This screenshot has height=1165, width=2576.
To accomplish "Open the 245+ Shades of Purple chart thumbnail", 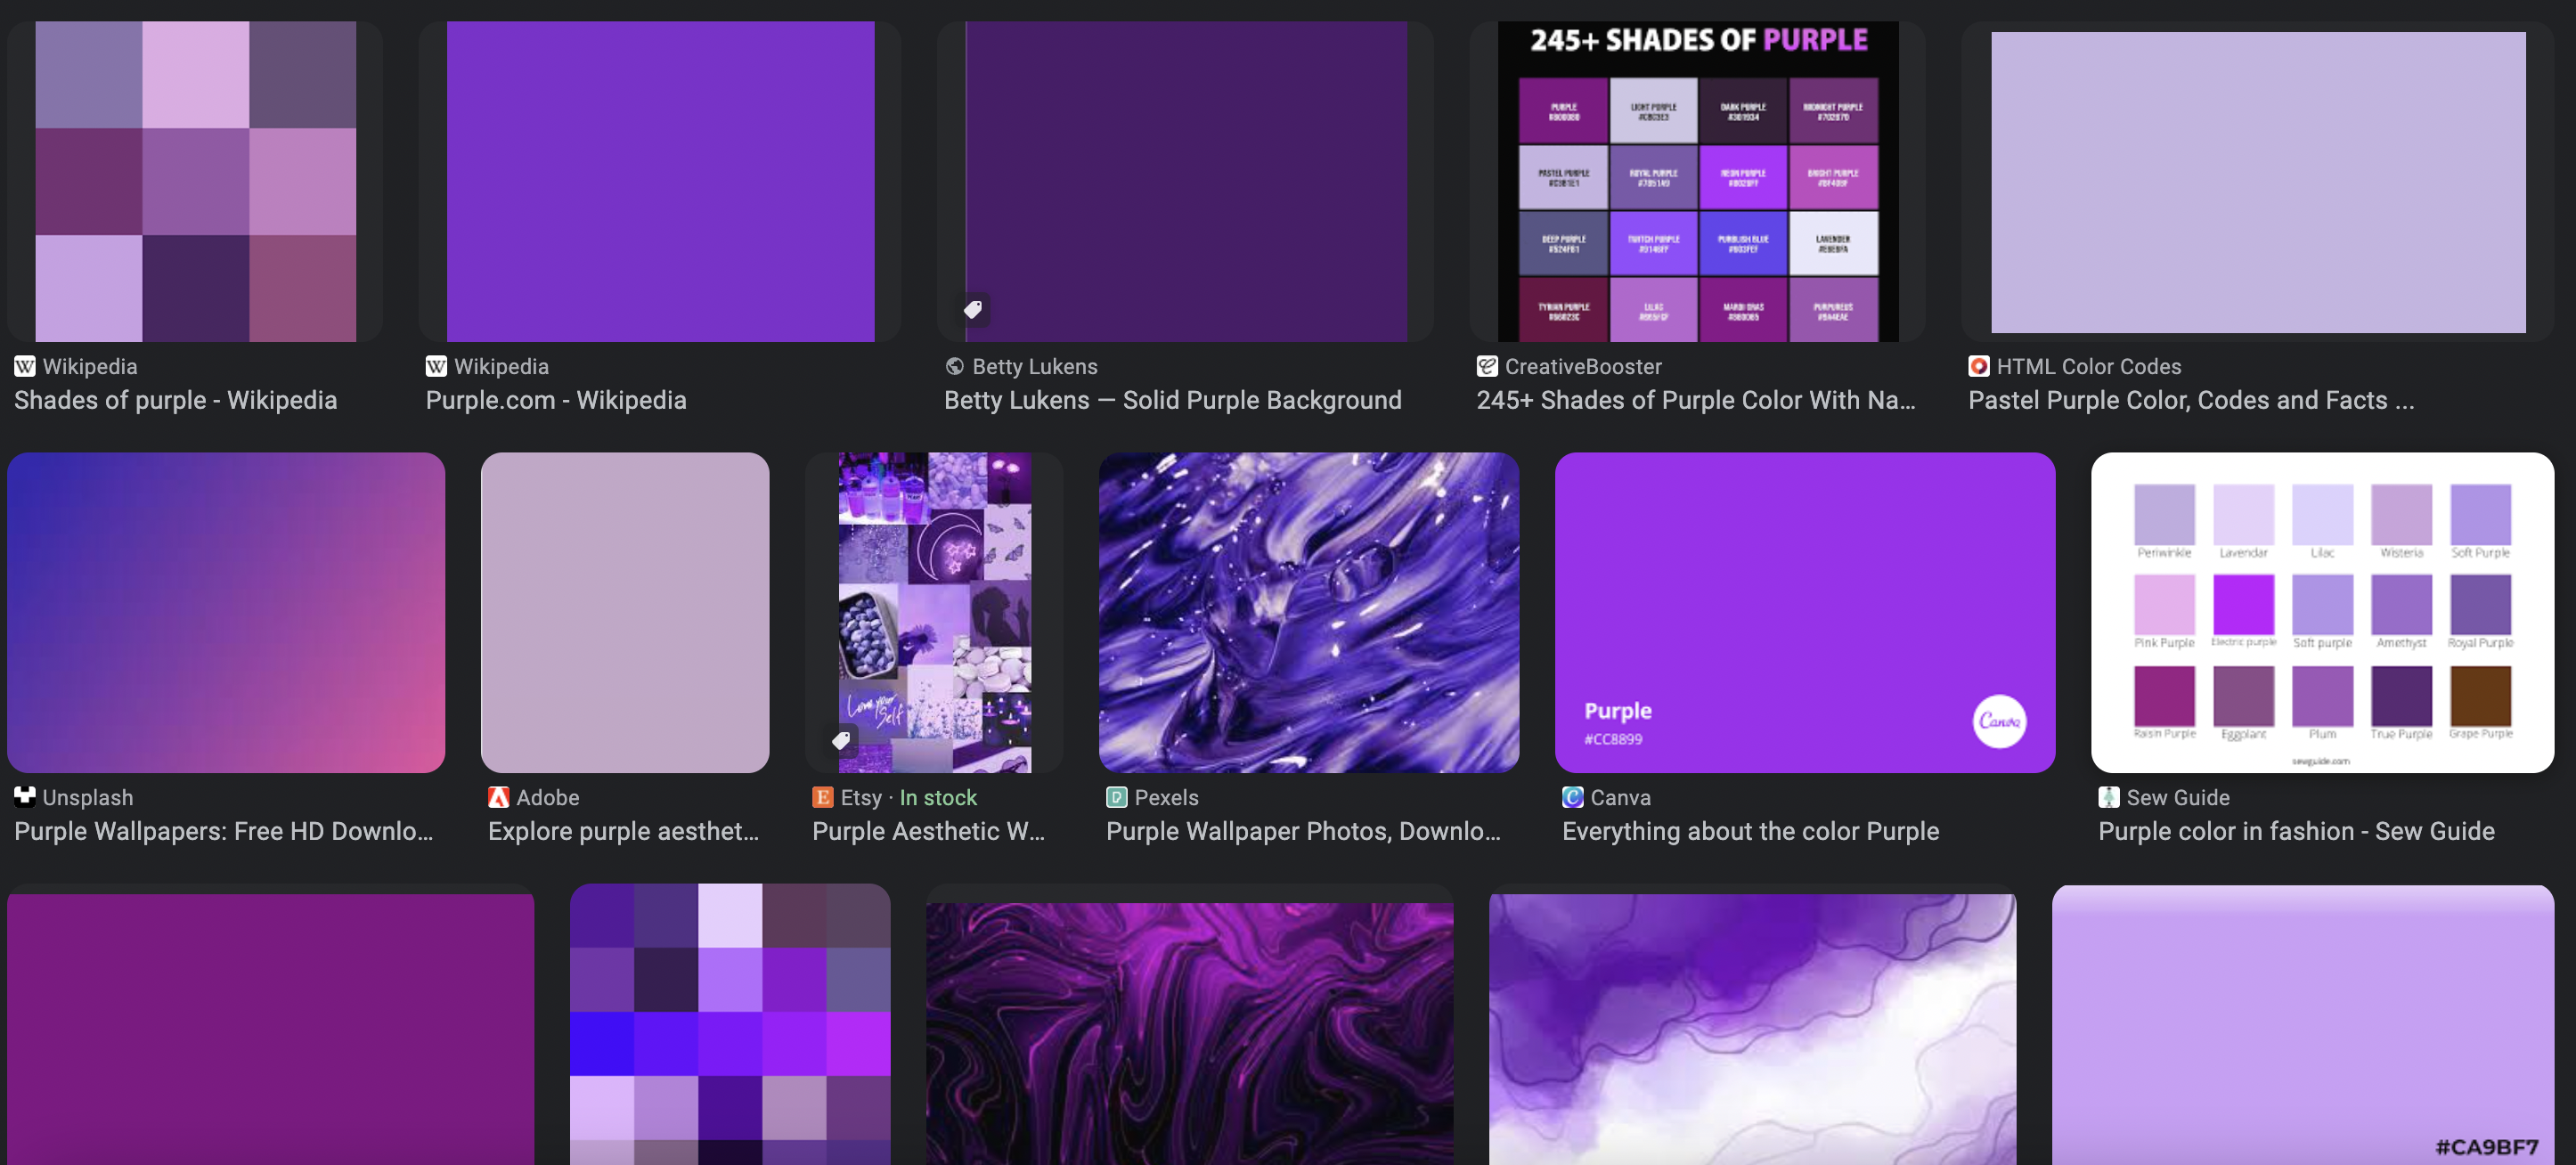I will 1697,182.
